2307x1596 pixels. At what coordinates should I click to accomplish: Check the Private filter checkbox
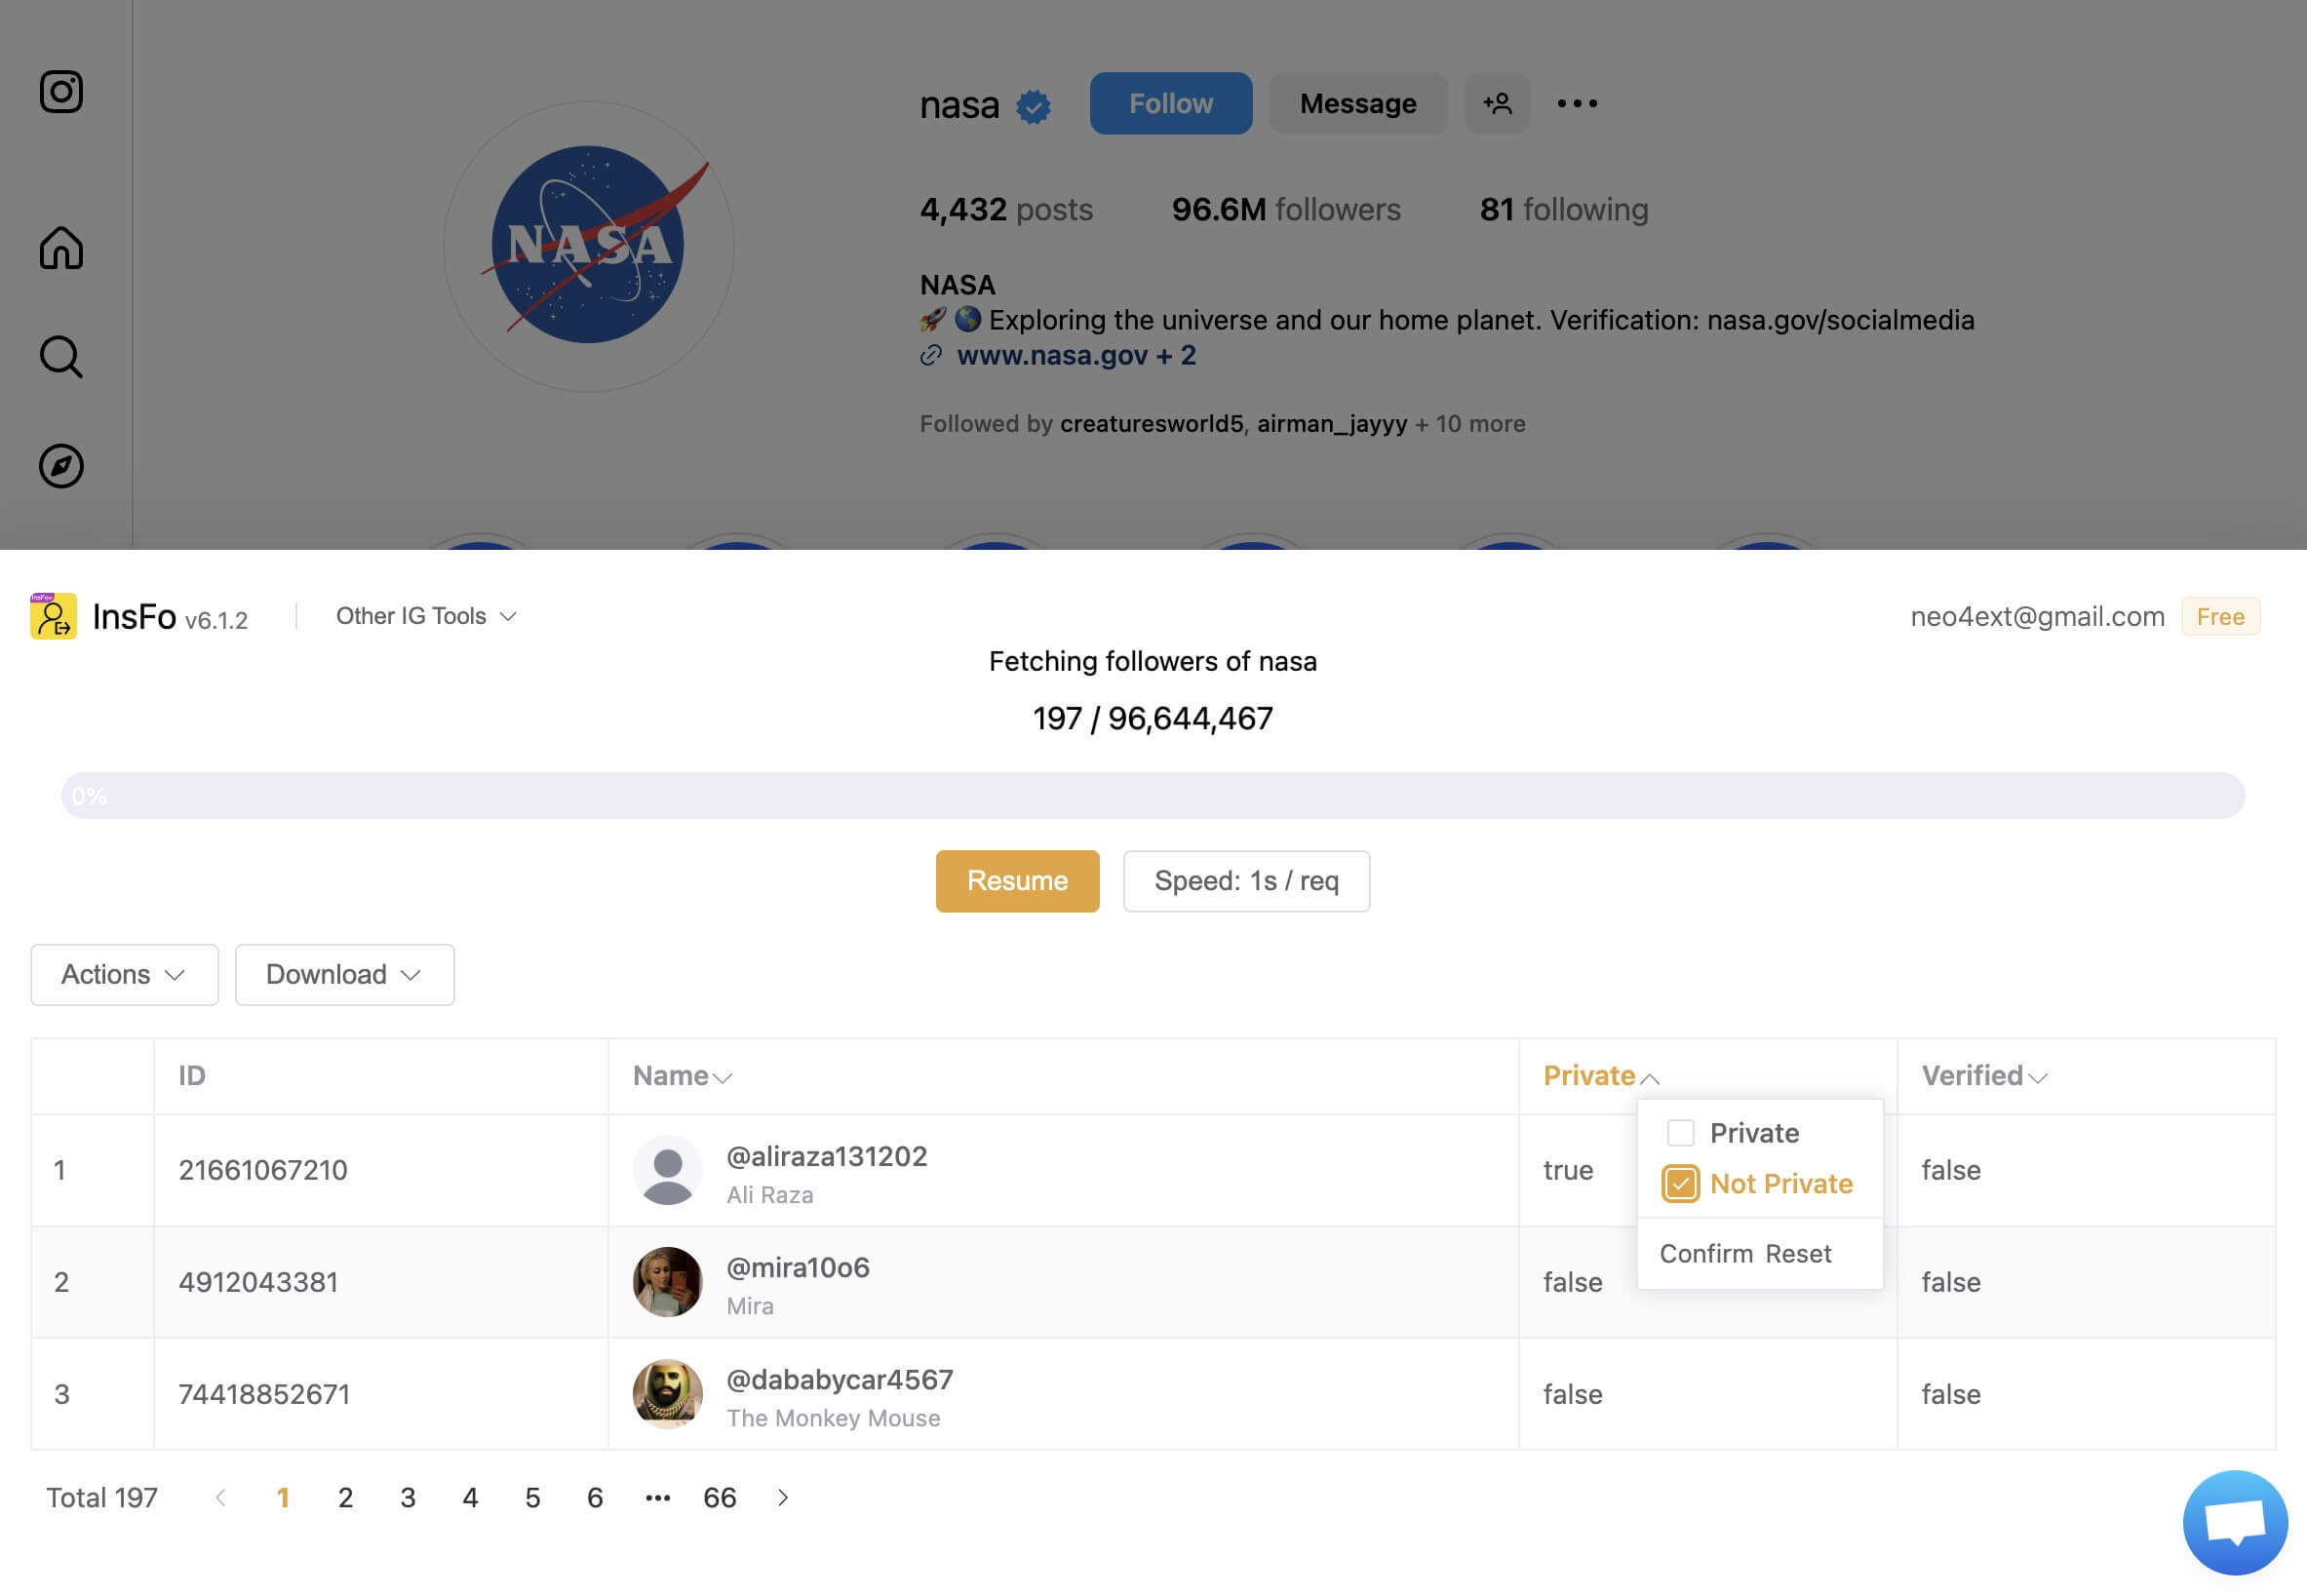[1680, 1133]
